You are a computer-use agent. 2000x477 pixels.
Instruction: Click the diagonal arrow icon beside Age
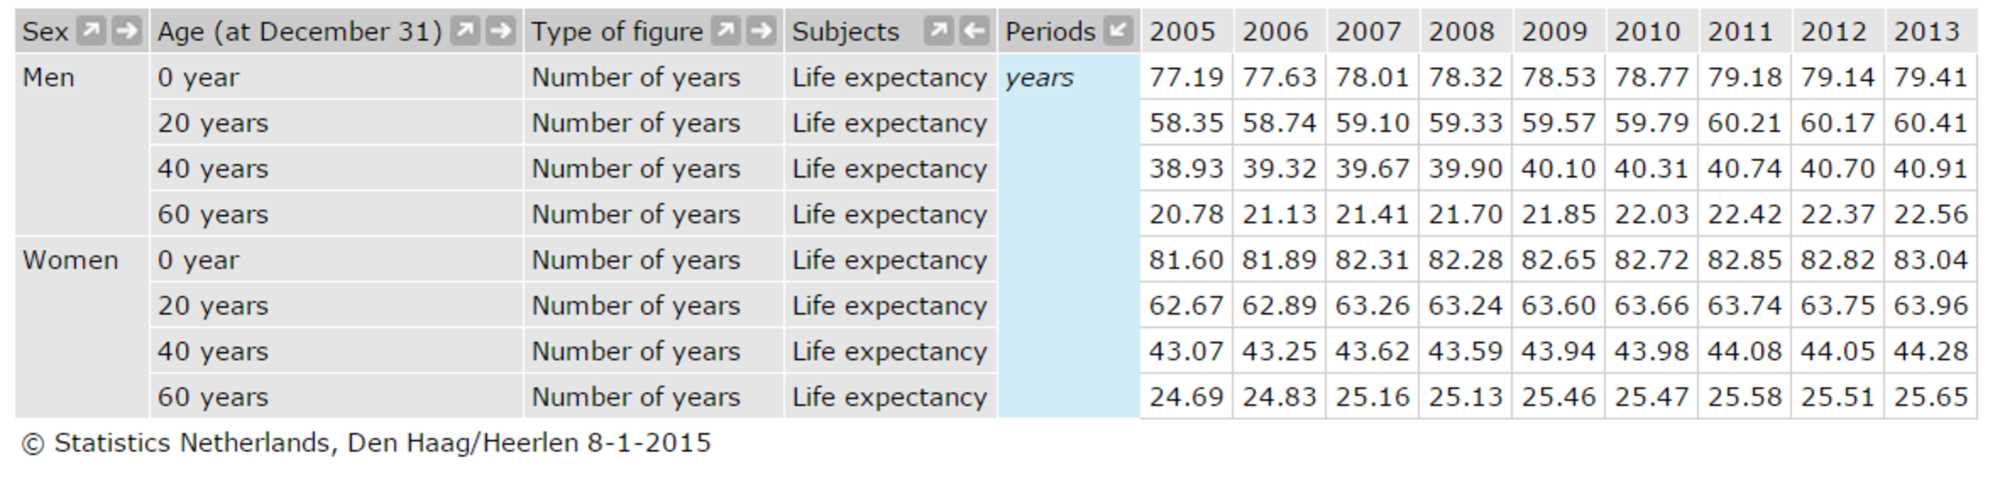pos(465,31)
